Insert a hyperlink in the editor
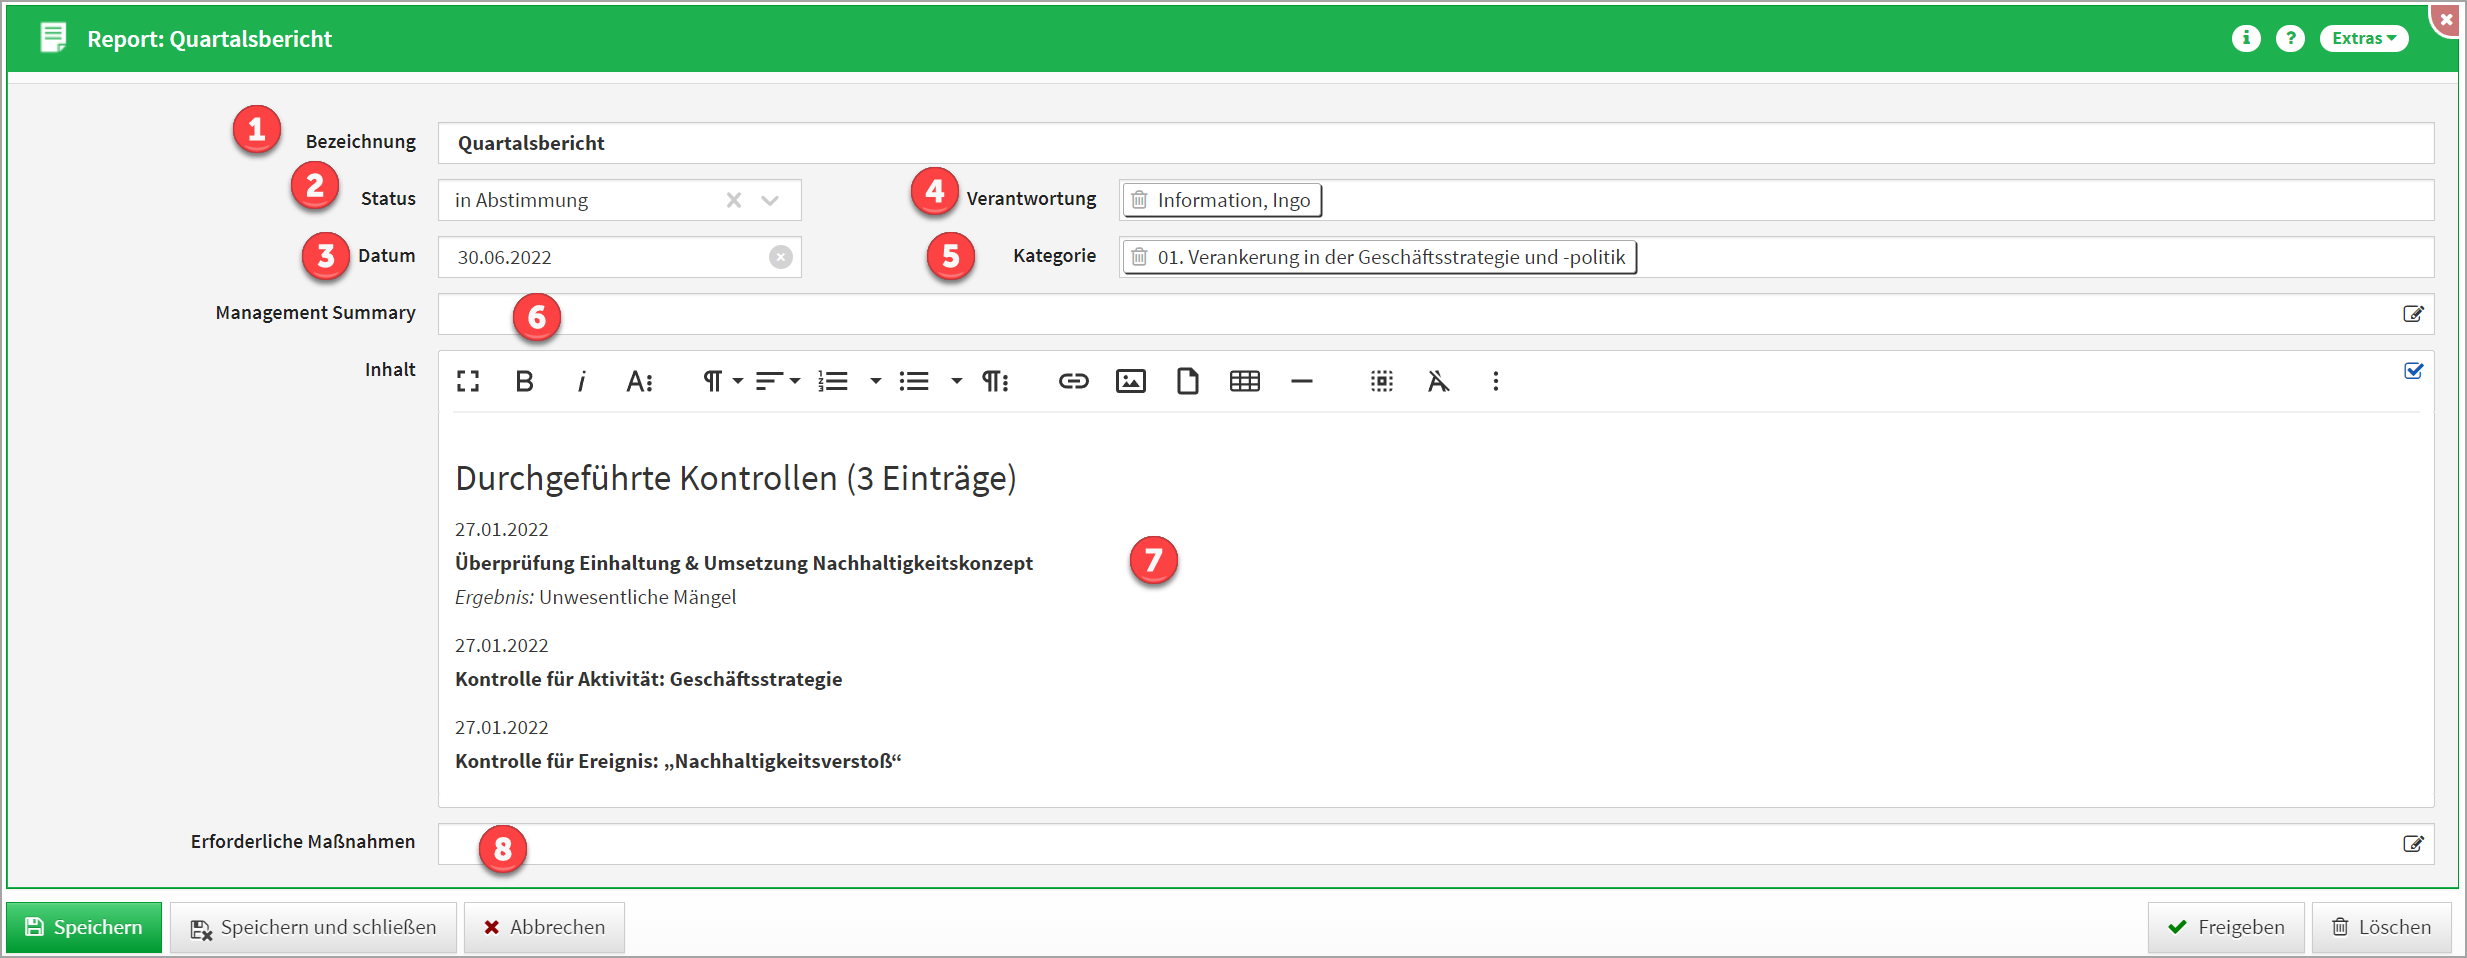 [1073, 381]
